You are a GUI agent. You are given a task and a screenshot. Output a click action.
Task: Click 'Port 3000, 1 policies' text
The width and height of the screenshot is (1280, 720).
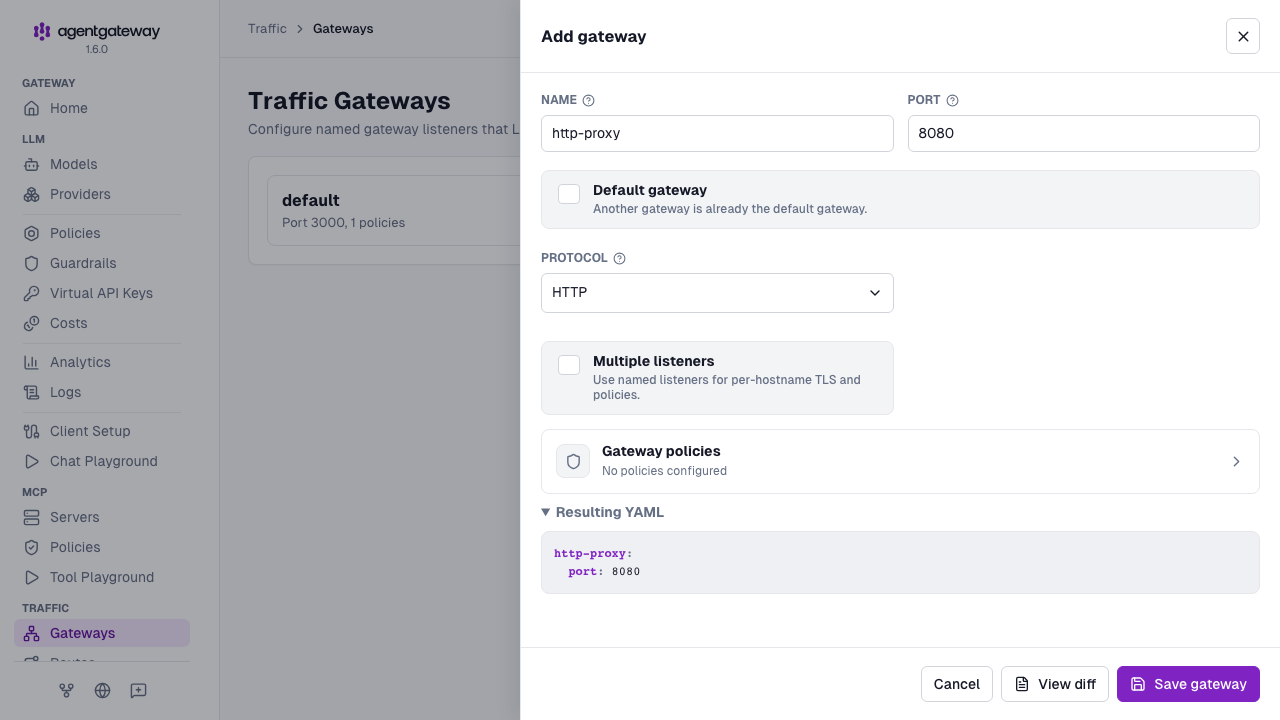click(344, 223)
